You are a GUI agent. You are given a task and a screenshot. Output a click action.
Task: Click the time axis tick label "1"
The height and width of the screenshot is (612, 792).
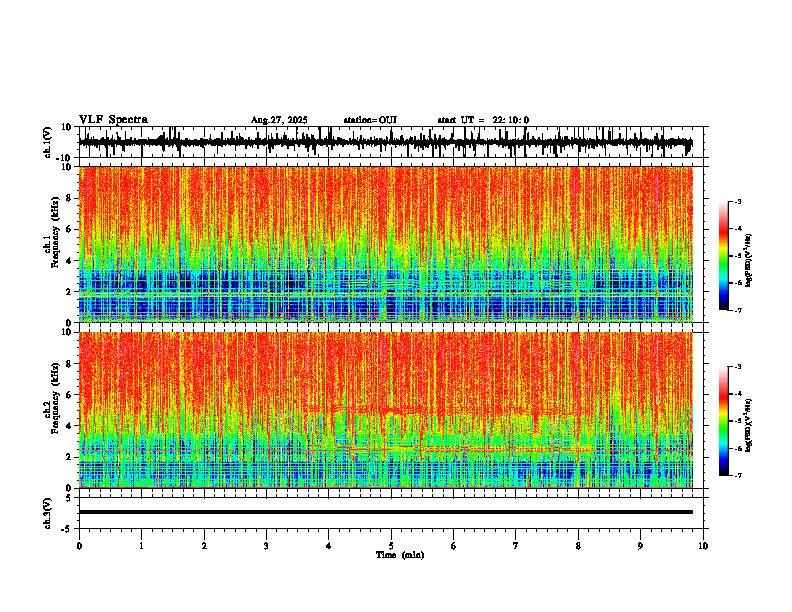141,546
